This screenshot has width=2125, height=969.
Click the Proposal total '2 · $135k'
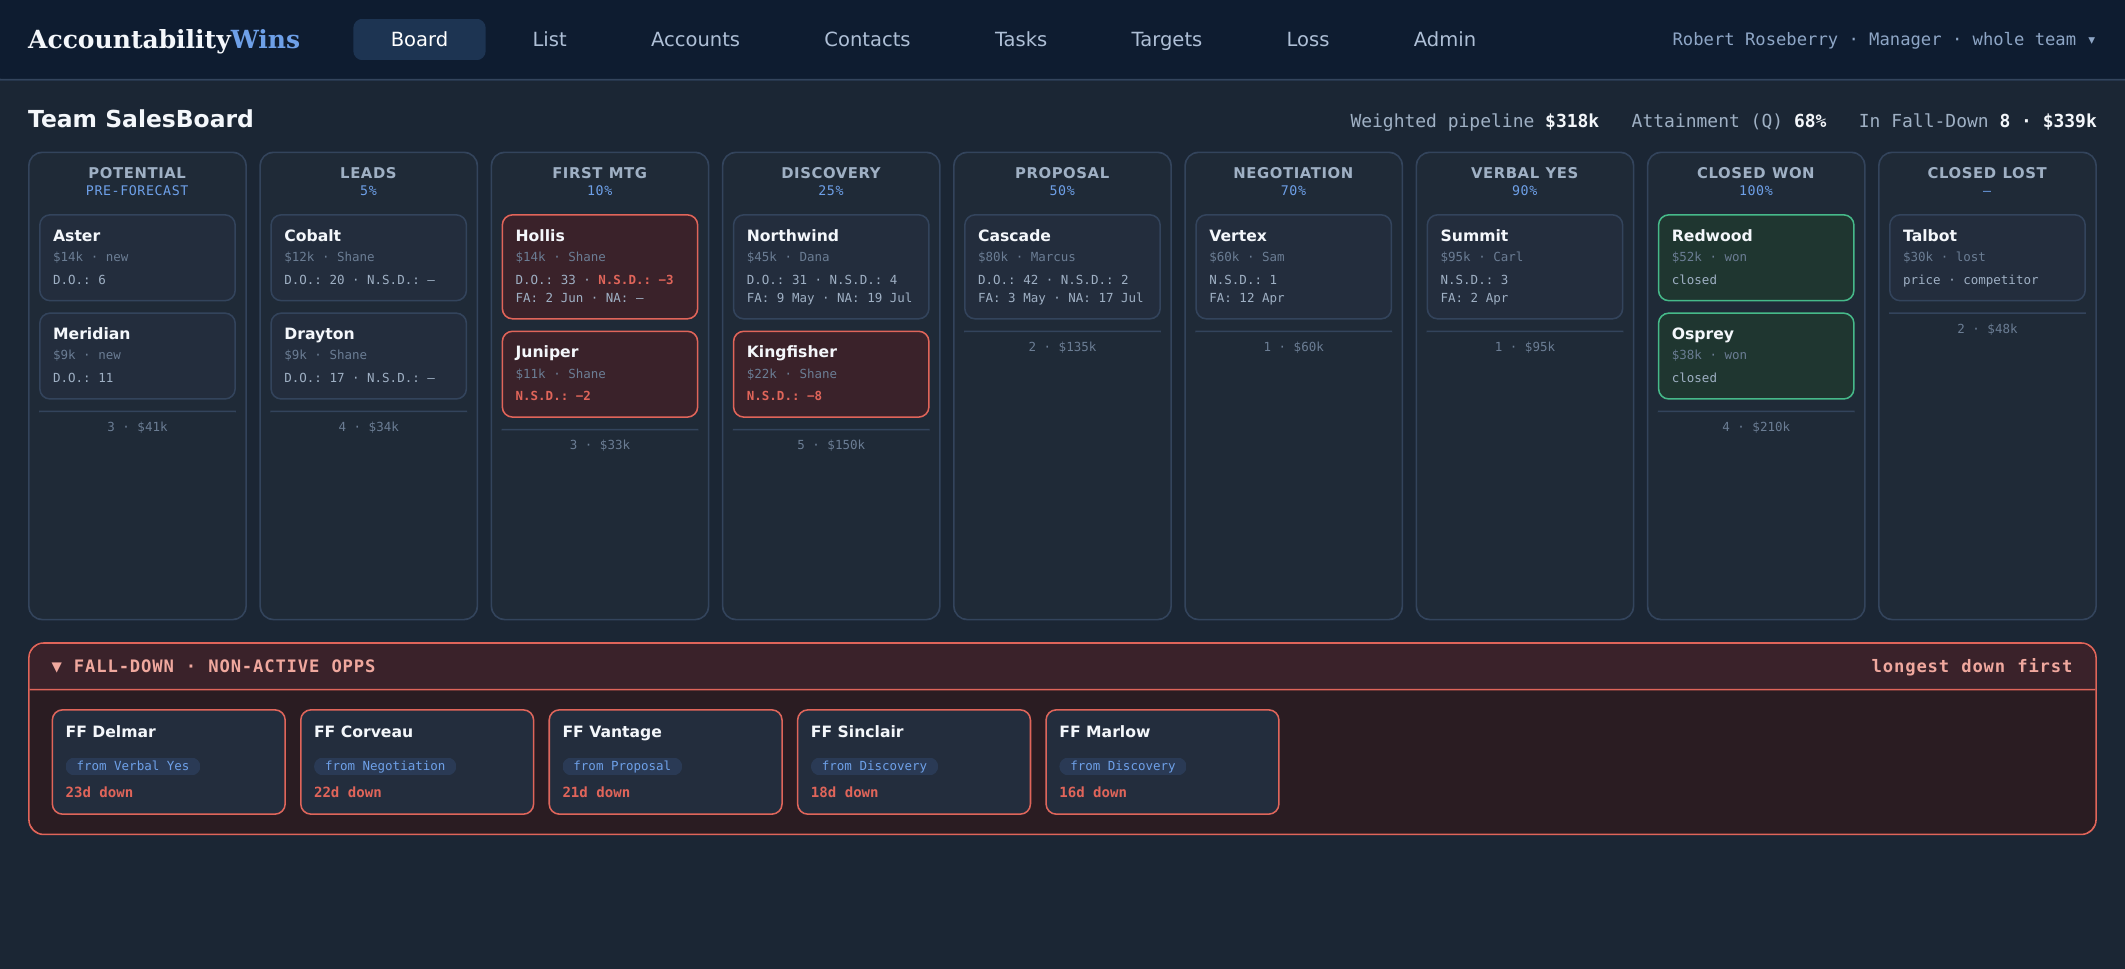click(1062, 347)
